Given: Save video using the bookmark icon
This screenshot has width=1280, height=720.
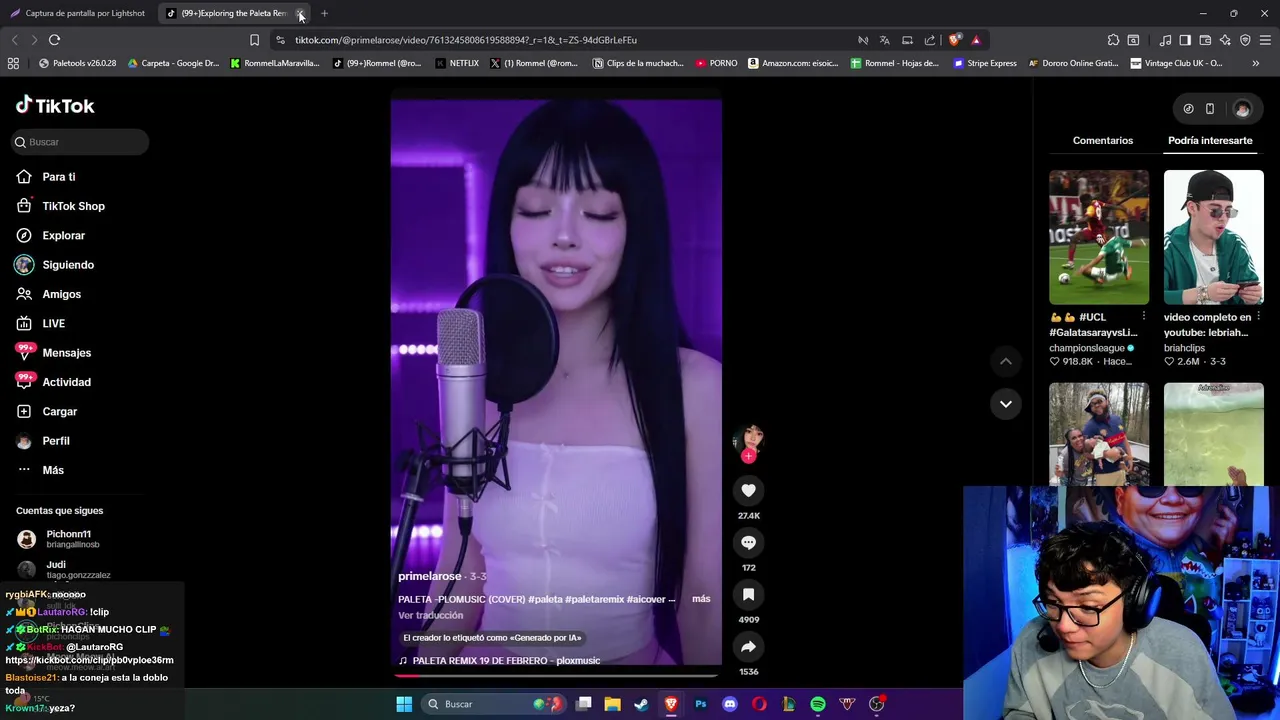Looking at the screenshot, I should [x=748, y=594].
